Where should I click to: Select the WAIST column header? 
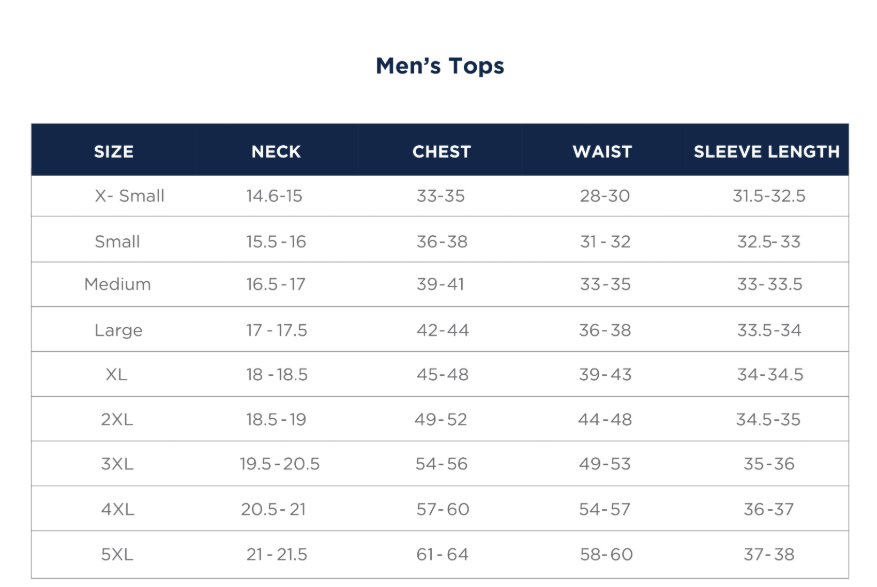(x=602, y=152)
